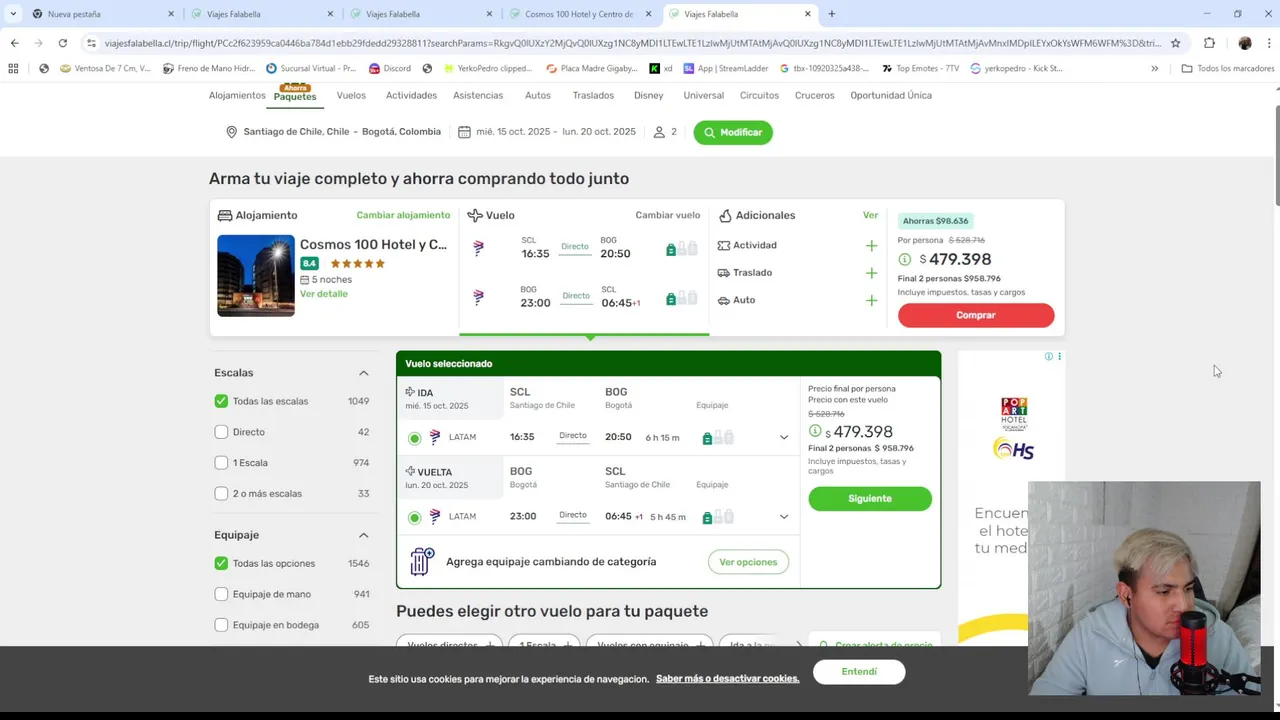
Task: Add Traslado with plus icon
Action: pos(871,273)
